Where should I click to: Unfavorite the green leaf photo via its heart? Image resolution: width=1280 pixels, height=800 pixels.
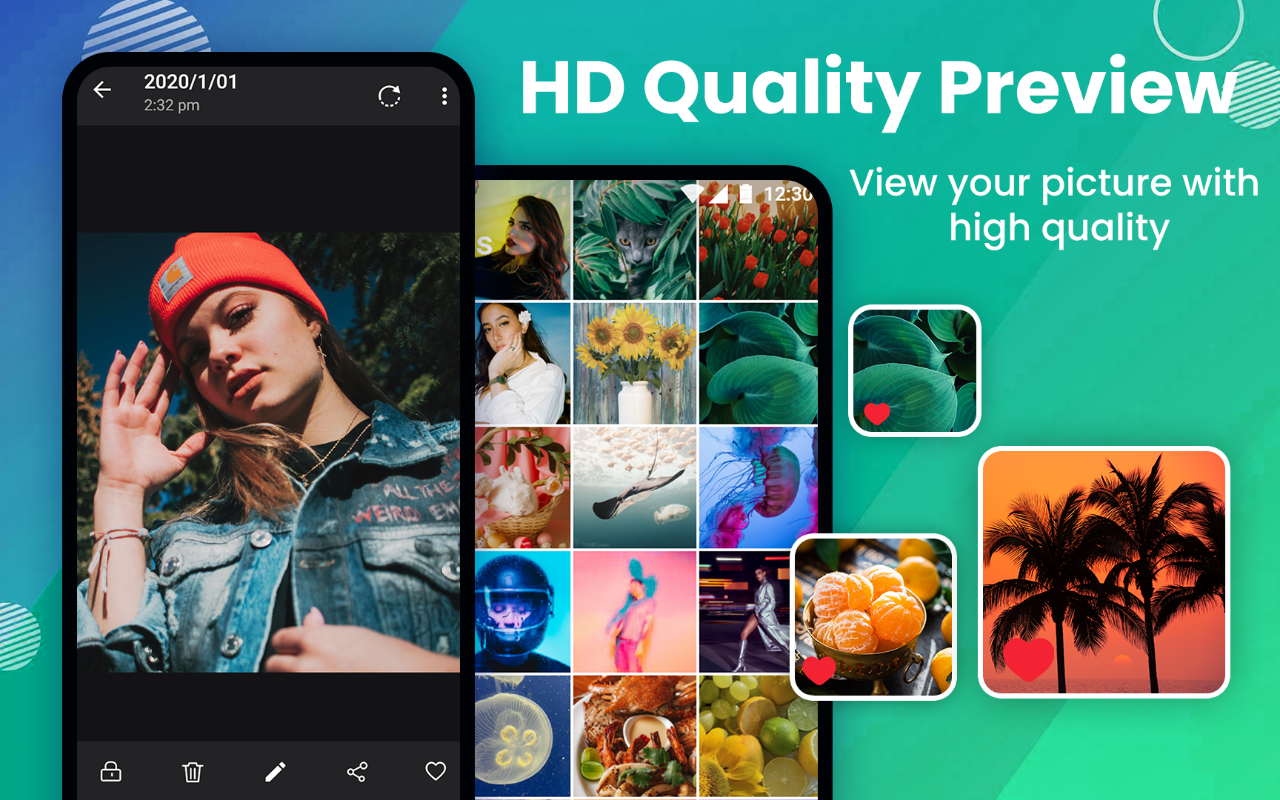pyautogui.click(x=877, y=411)
